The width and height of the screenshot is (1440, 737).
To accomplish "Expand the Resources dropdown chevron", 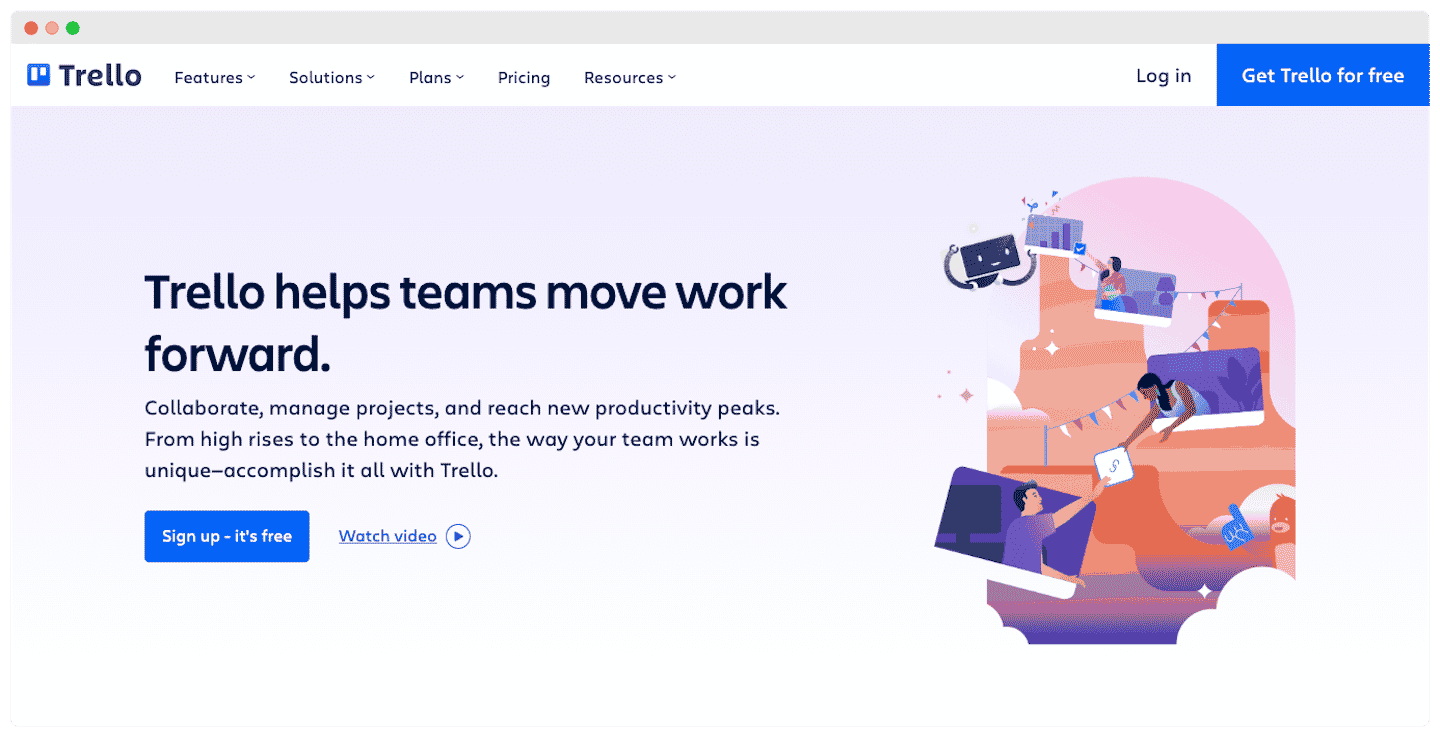I will [x=672, y=77].
